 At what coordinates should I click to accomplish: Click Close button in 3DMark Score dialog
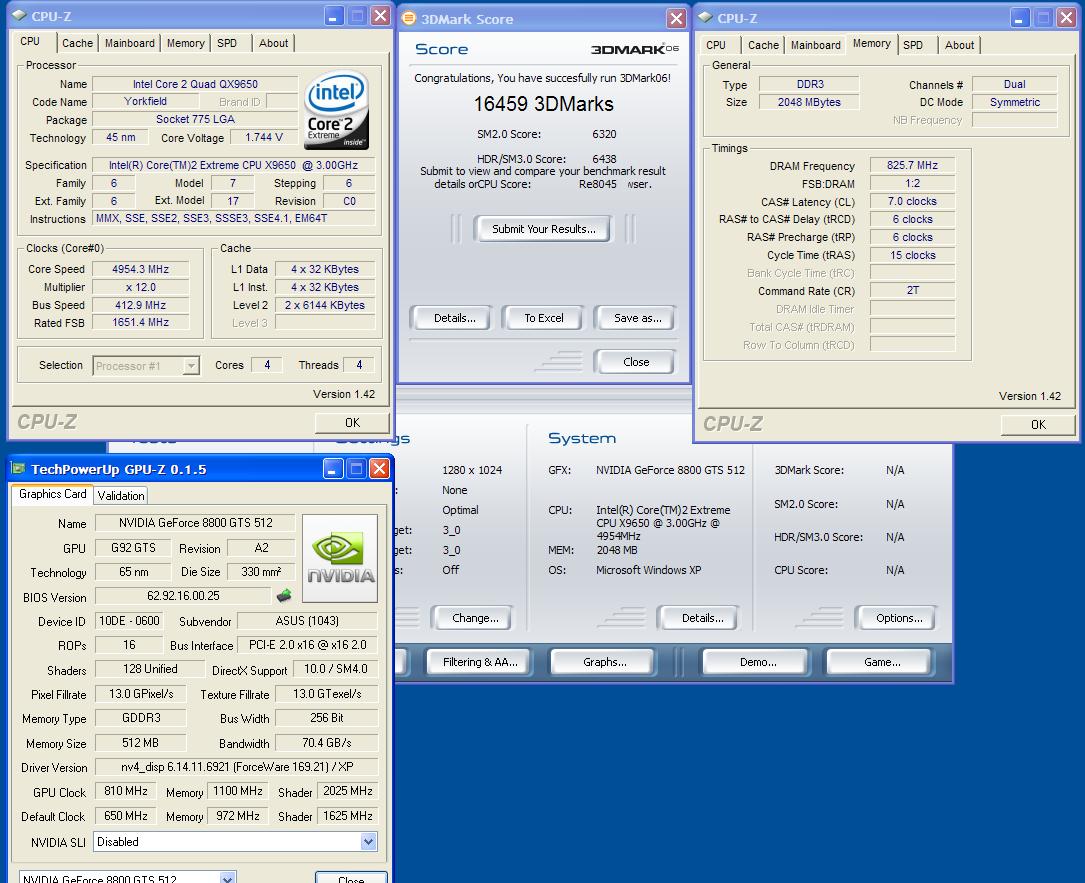click(x=636, y=362)
